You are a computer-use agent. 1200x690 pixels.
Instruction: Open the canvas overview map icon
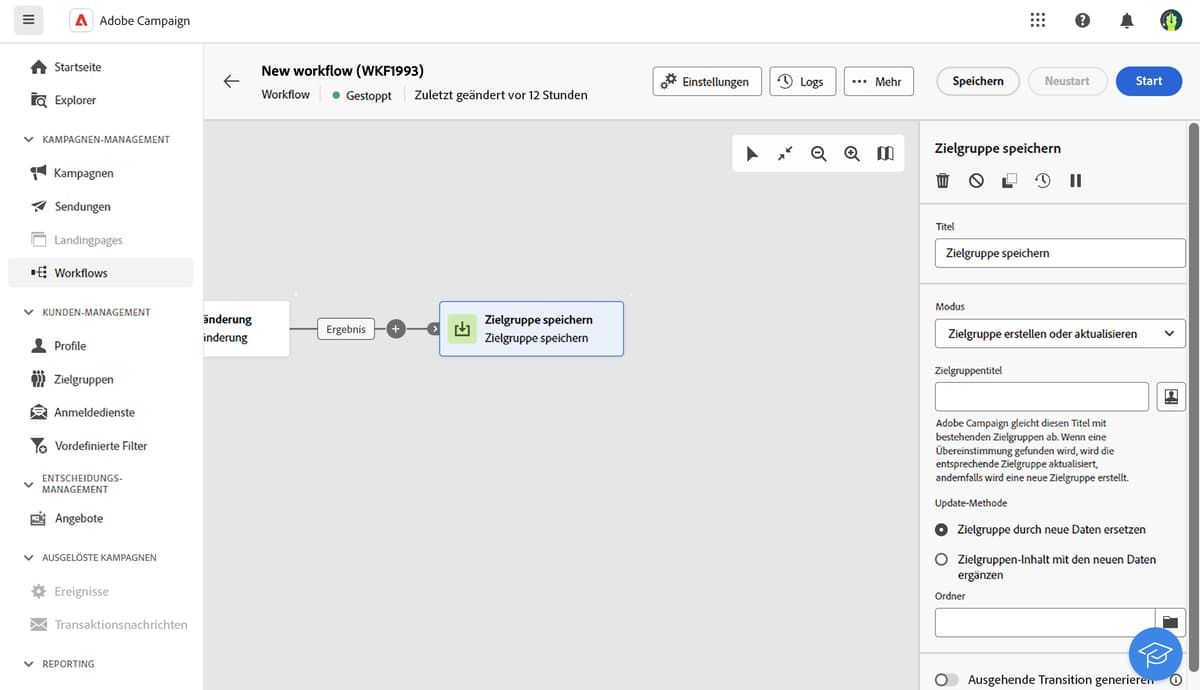pos(885,153)
